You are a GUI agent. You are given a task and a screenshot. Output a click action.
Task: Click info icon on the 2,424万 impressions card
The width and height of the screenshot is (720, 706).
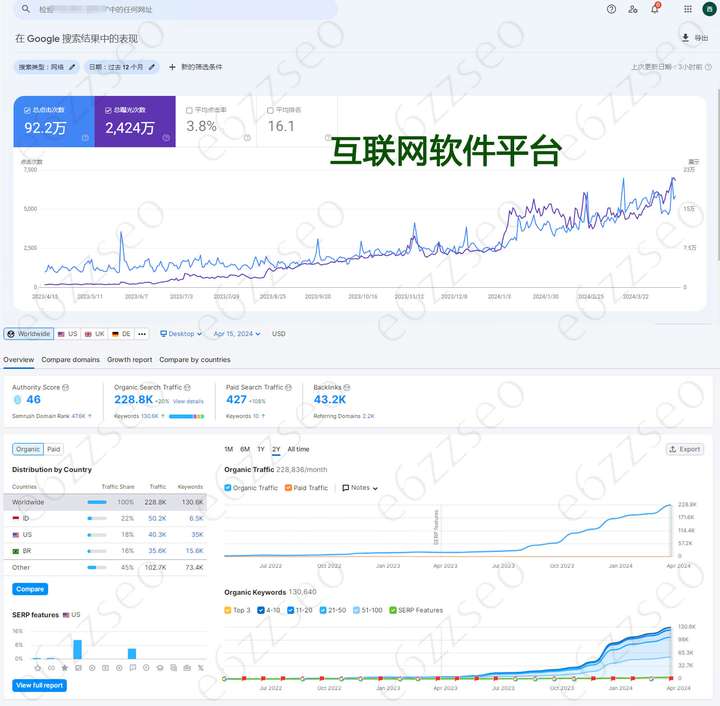coord(166,138)
